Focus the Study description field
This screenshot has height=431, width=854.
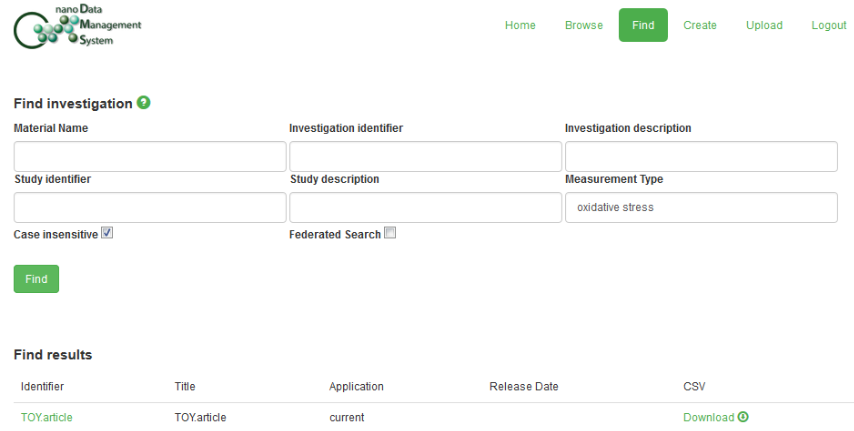point(425,207)
